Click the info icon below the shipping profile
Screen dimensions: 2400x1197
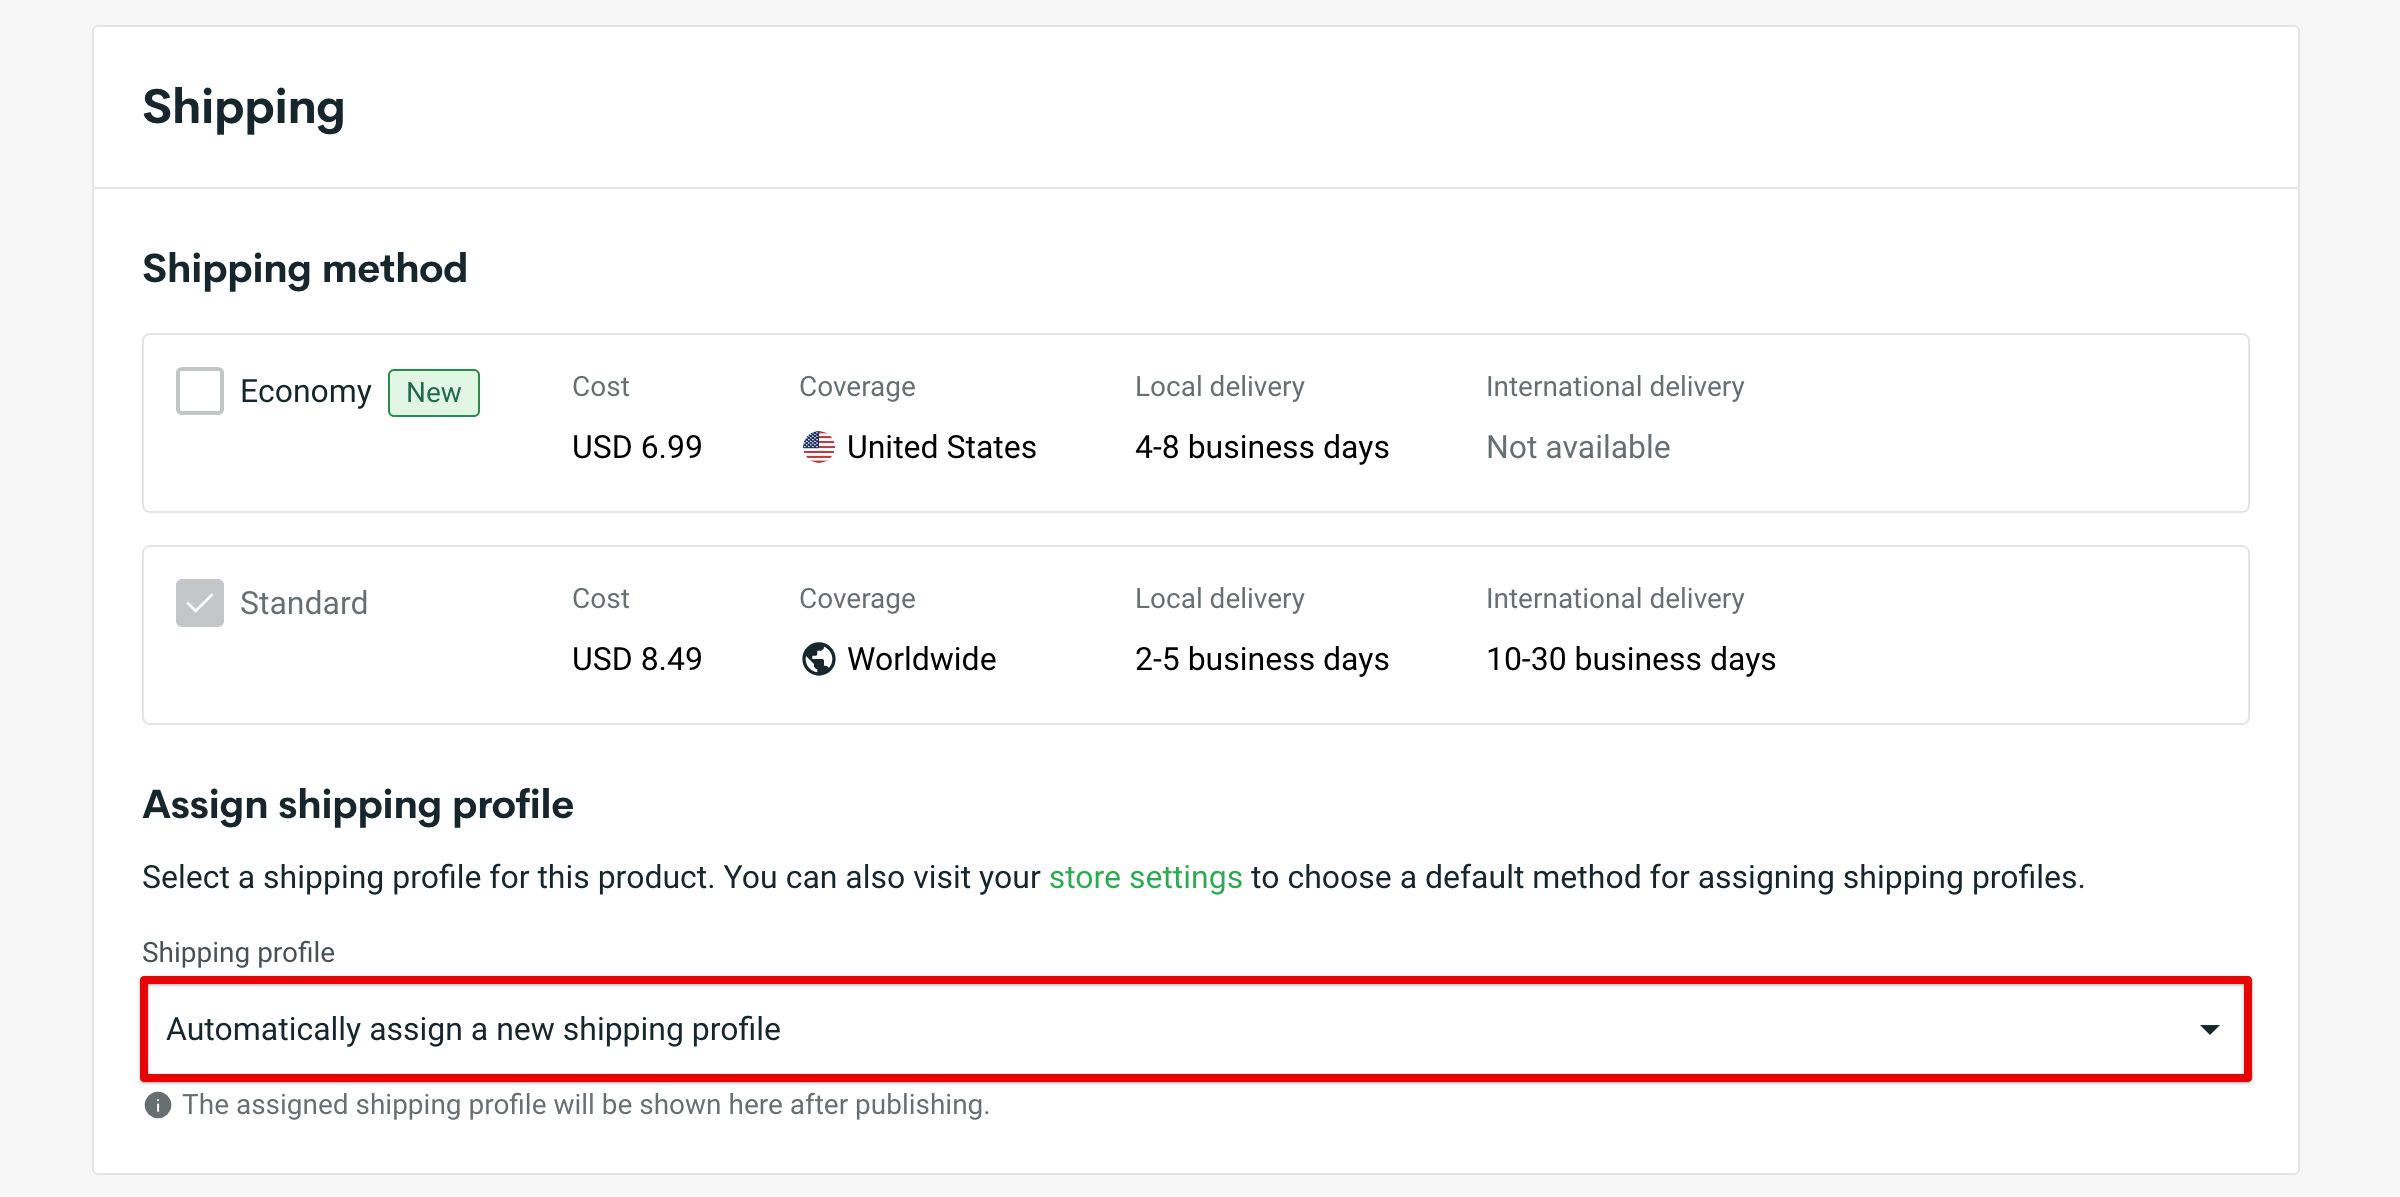[158, 1104]
